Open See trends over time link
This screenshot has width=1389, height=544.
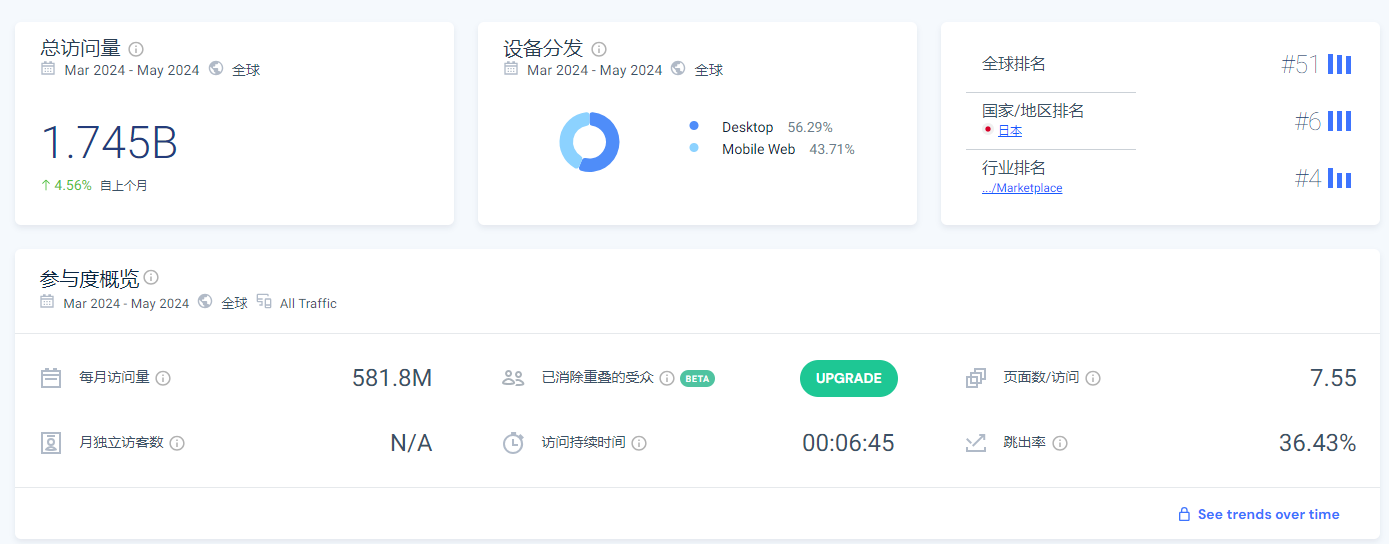pos(1268,514)
